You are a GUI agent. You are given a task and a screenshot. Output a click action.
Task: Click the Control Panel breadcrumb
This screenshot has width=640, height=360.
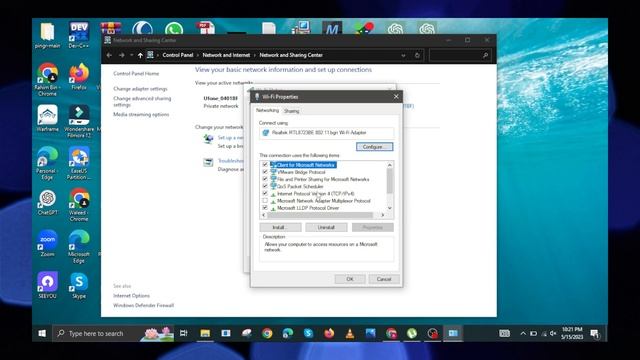(178, 55)
